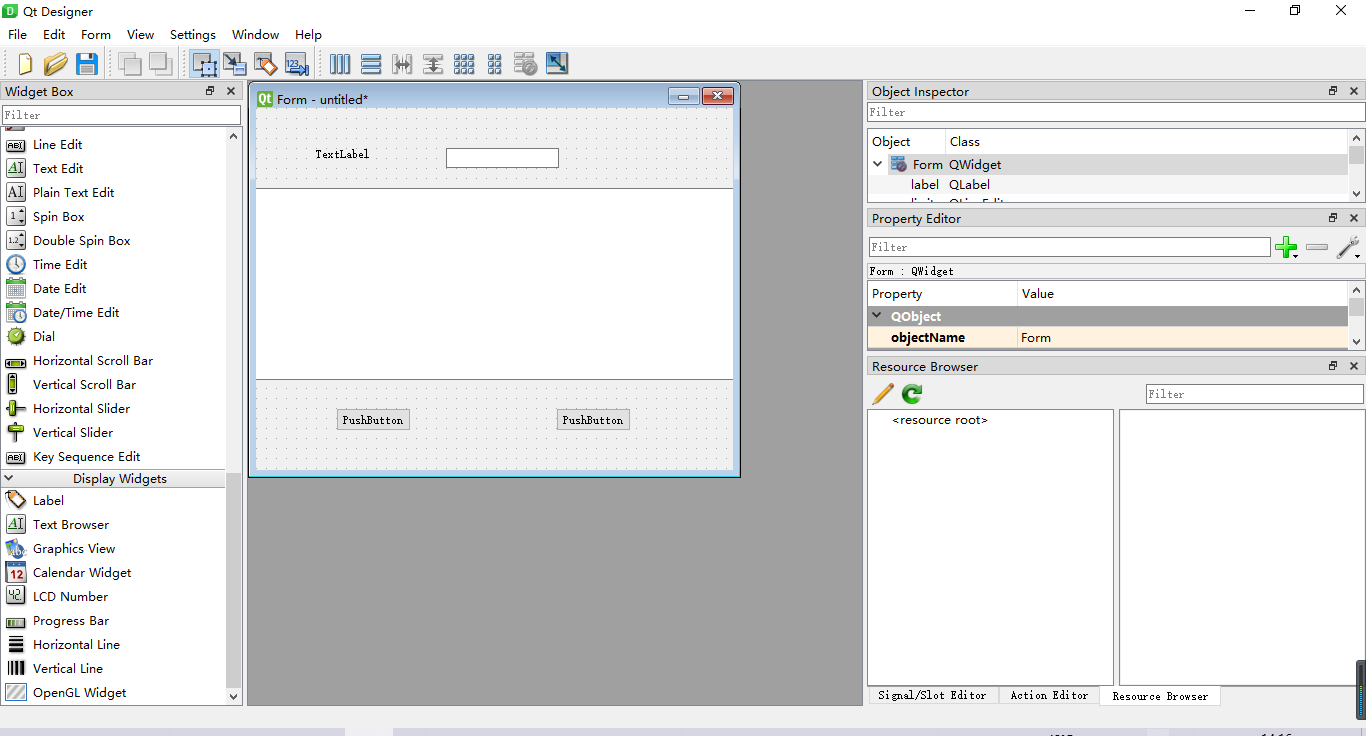The width and height of the screenshot is (1366, 736).
Task: Click the Adjust Size toolbar icon
Action: 557,64
